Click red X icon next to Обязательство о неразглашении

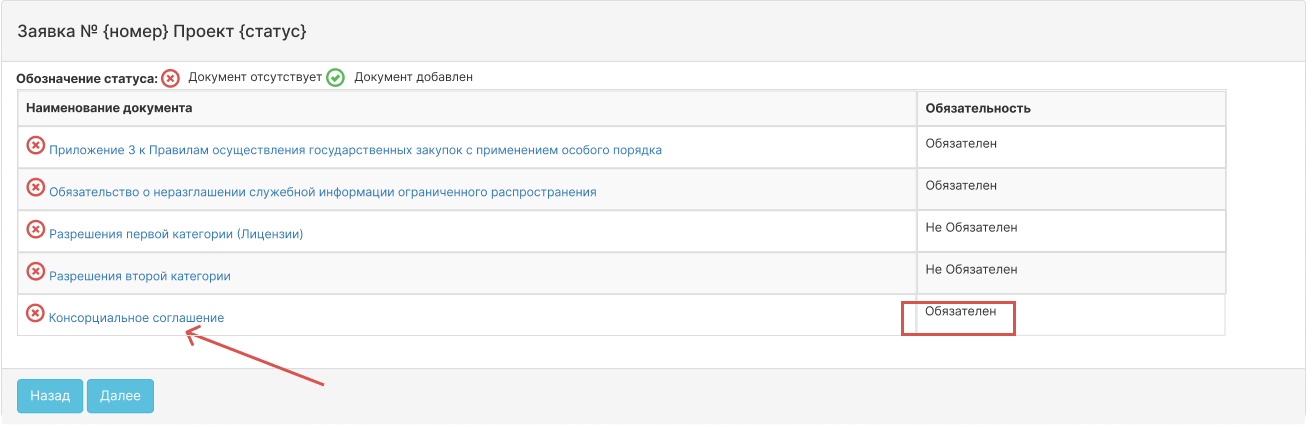(x=35, y=188)
